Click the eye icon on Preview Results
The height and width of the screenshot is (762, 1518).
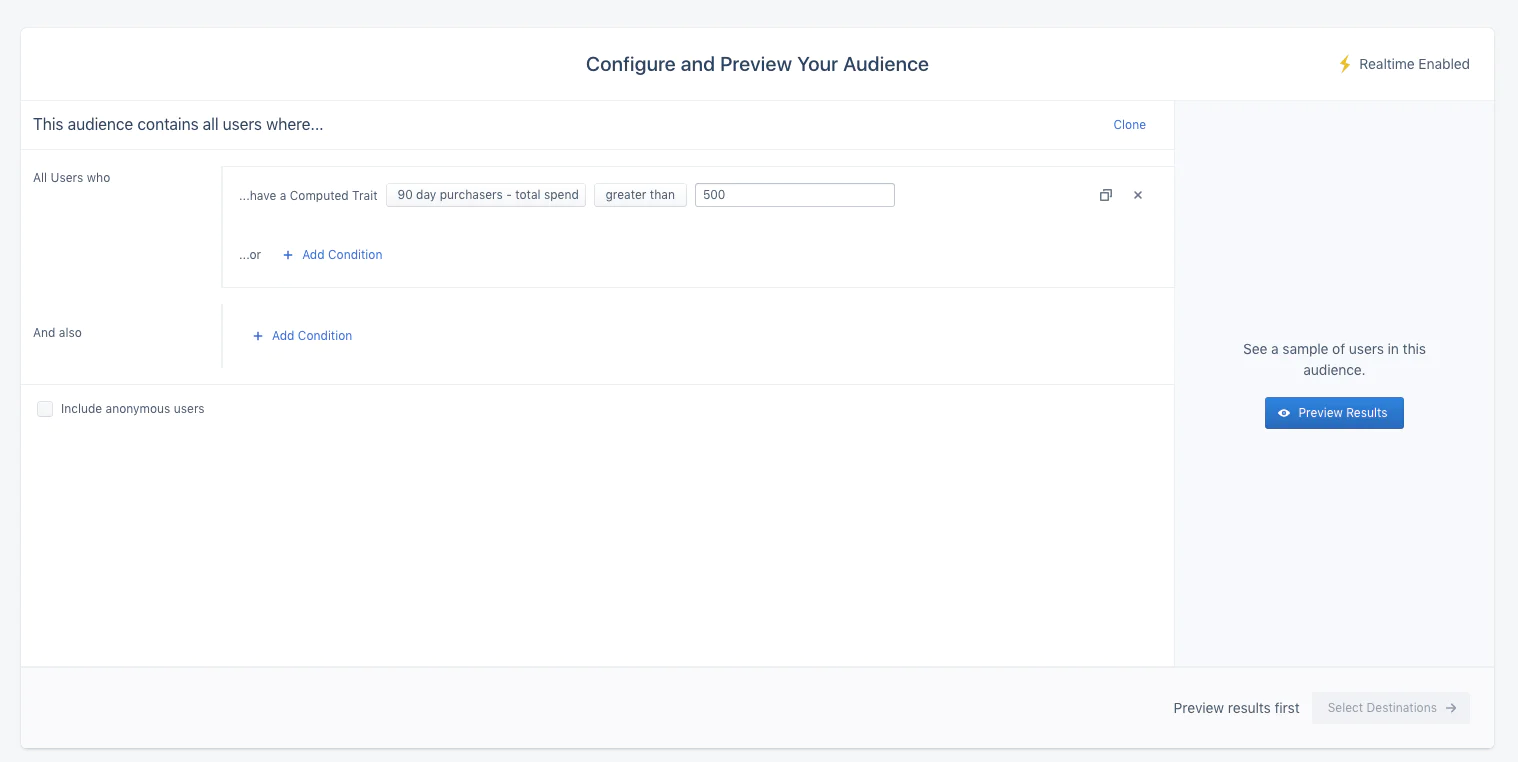[1284, 413]
